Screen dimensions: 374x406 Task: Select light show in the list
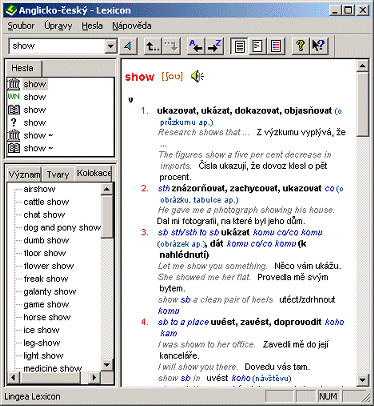pyautogui.click(x=43, y=356)
